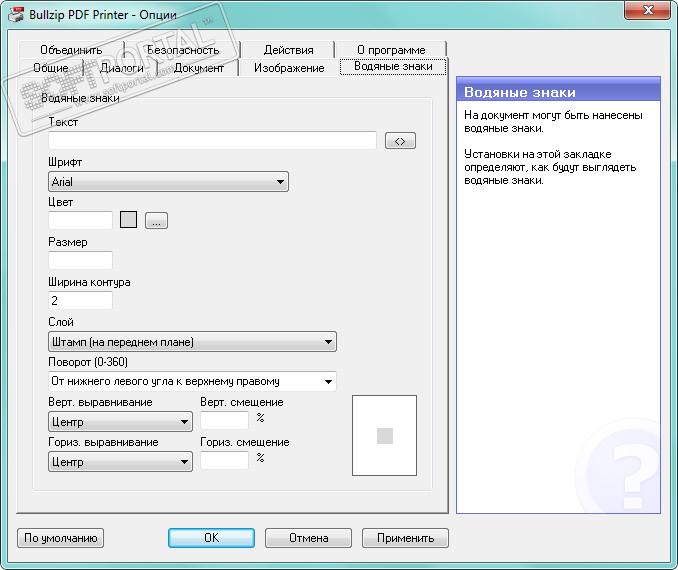This screenshot has width=678, height=570.
Task: Confirm with the OK button
Action: (211, 538)
